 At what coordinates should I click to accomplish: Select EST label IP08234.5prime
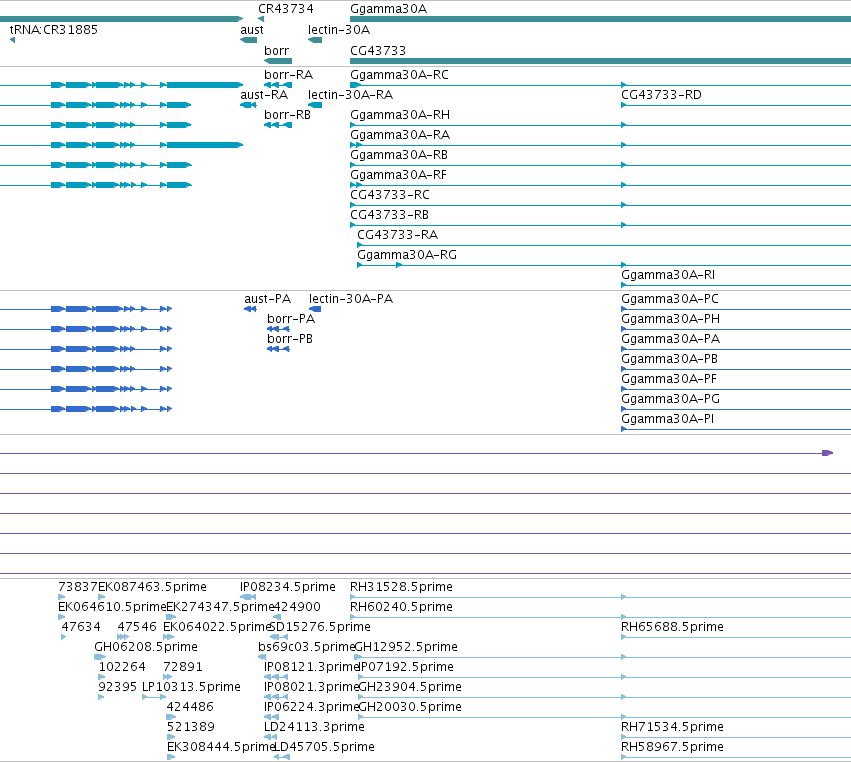pyautogui.click(x=288, y=587)
